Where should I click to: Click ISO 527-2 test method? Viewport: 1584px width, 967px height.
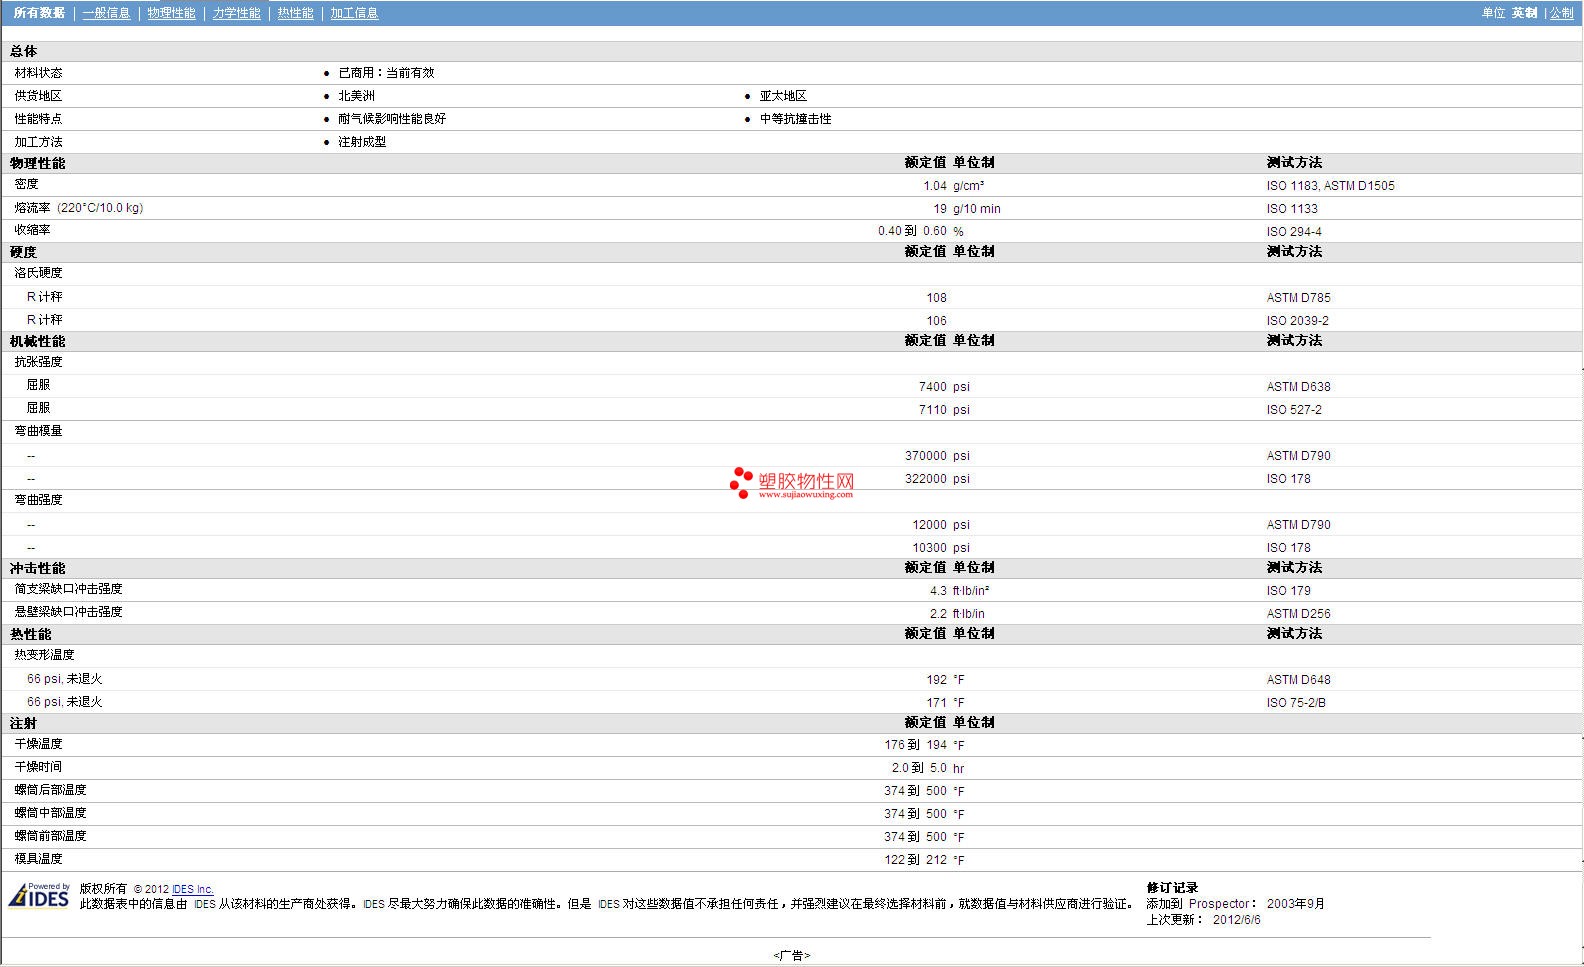pos(1294,410)
